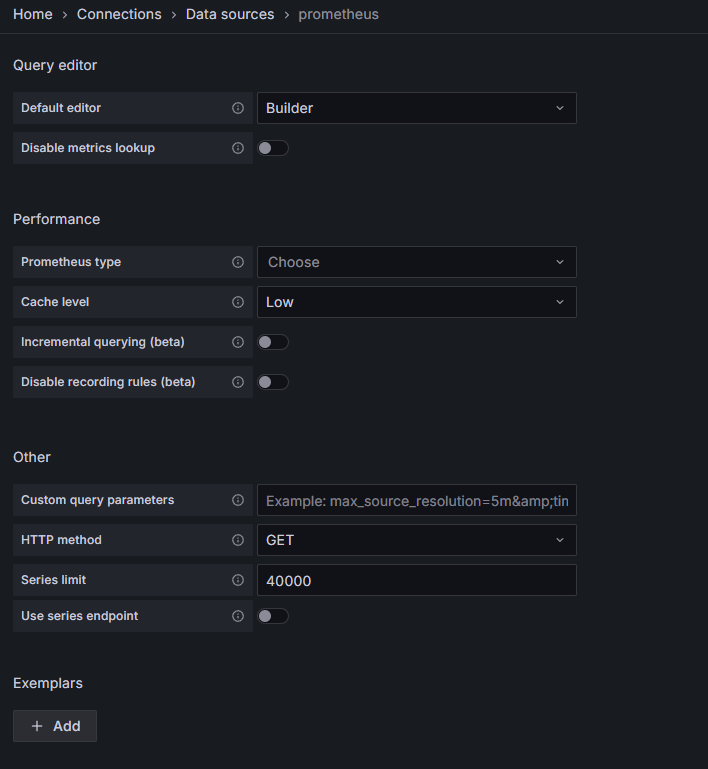Toggle Disable recording rules (beta) switch
Screen dimensions: 708x769
click(x=273, y=382)
